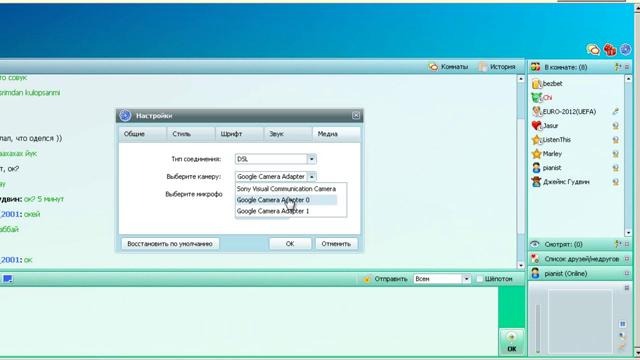Click the red gift icon in top-right
The image size is (640, 360).
tap(610, 50)
